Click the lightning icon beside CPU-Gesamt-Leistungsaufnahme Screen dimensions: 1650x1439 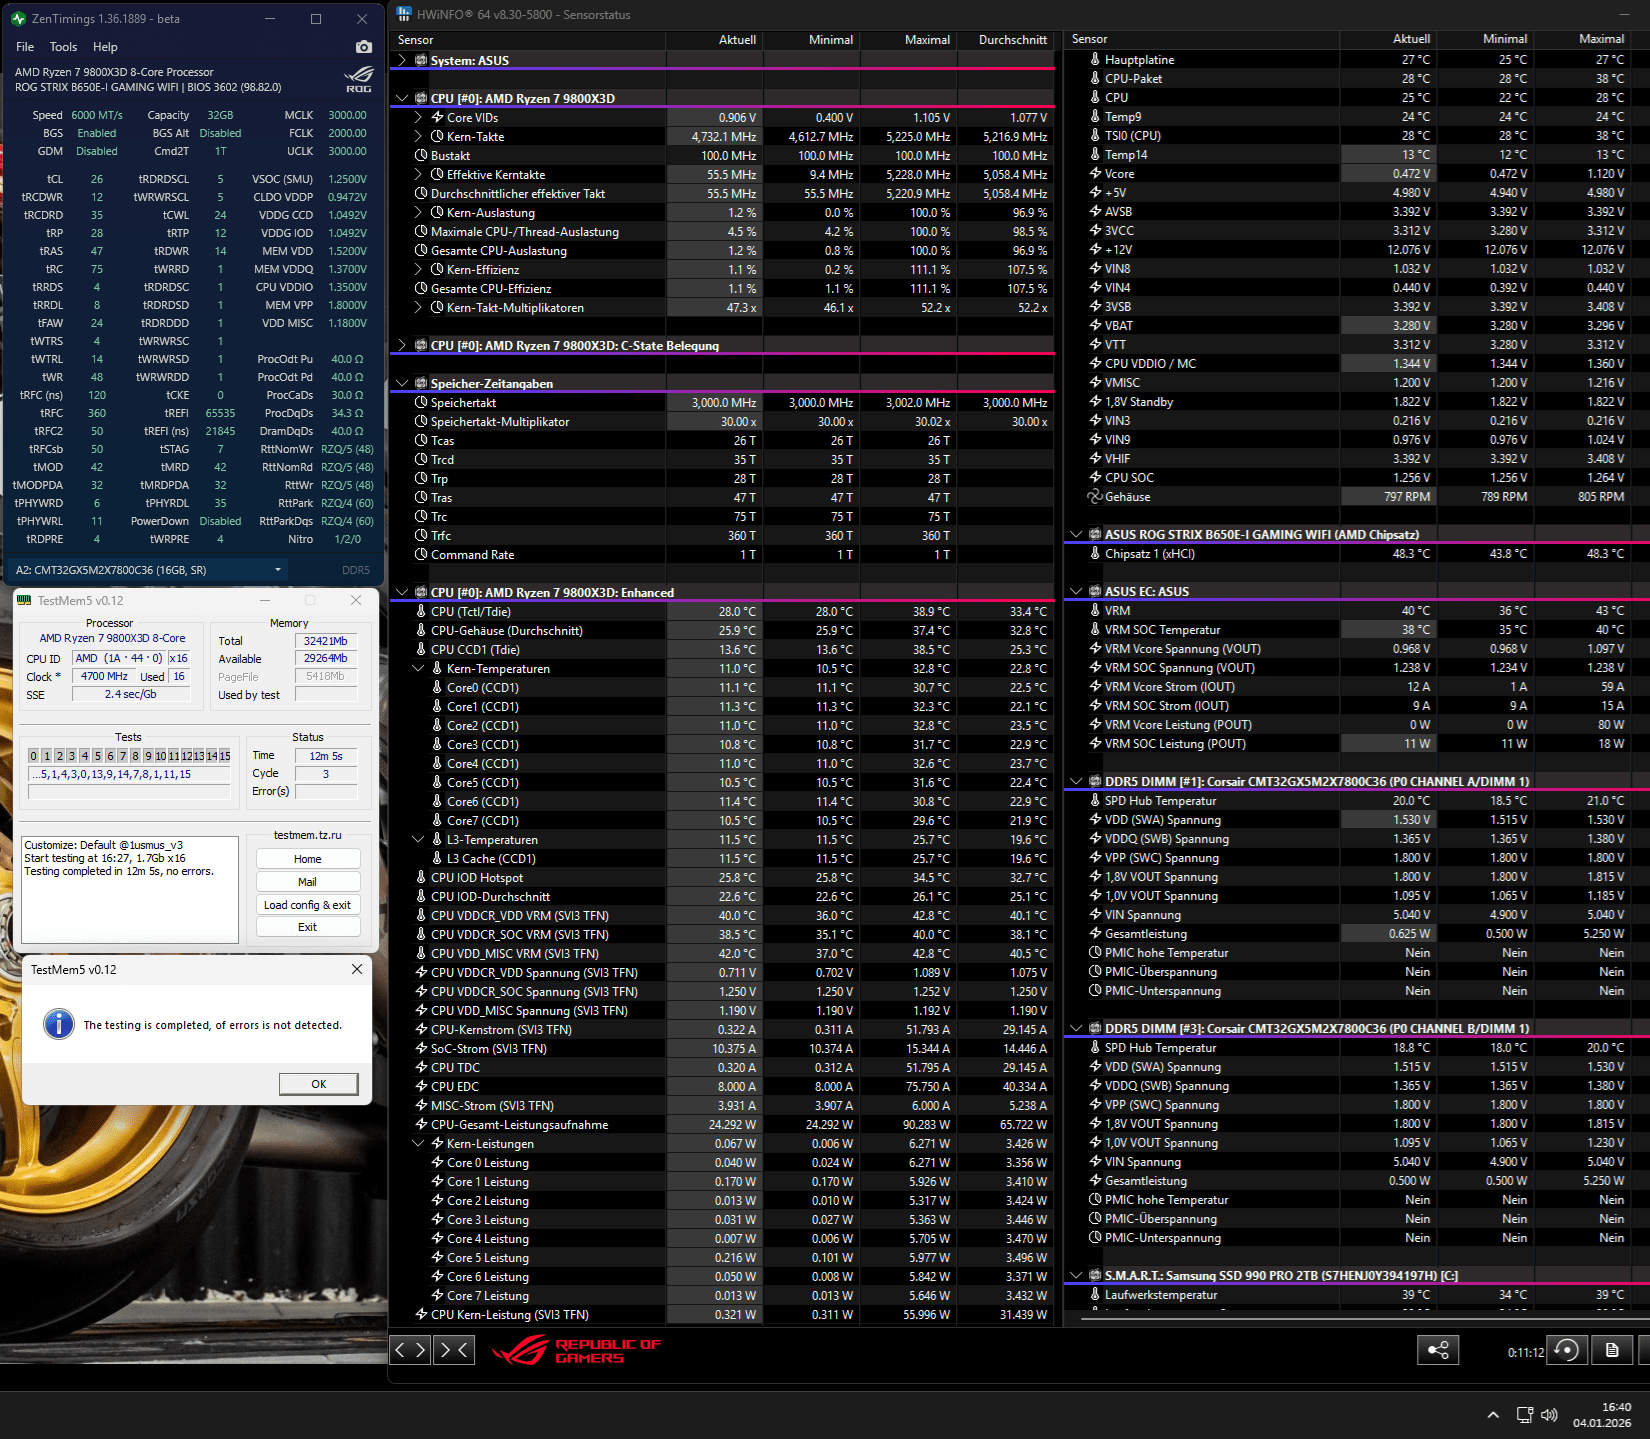click(421, 1124)
